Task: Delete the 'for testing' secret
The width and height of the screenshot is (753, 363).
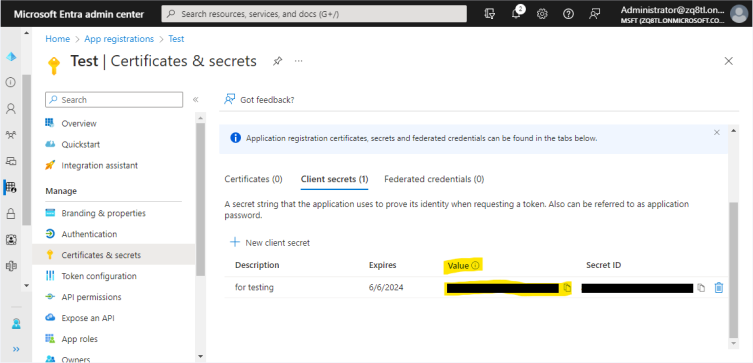Action: [718, 288]
